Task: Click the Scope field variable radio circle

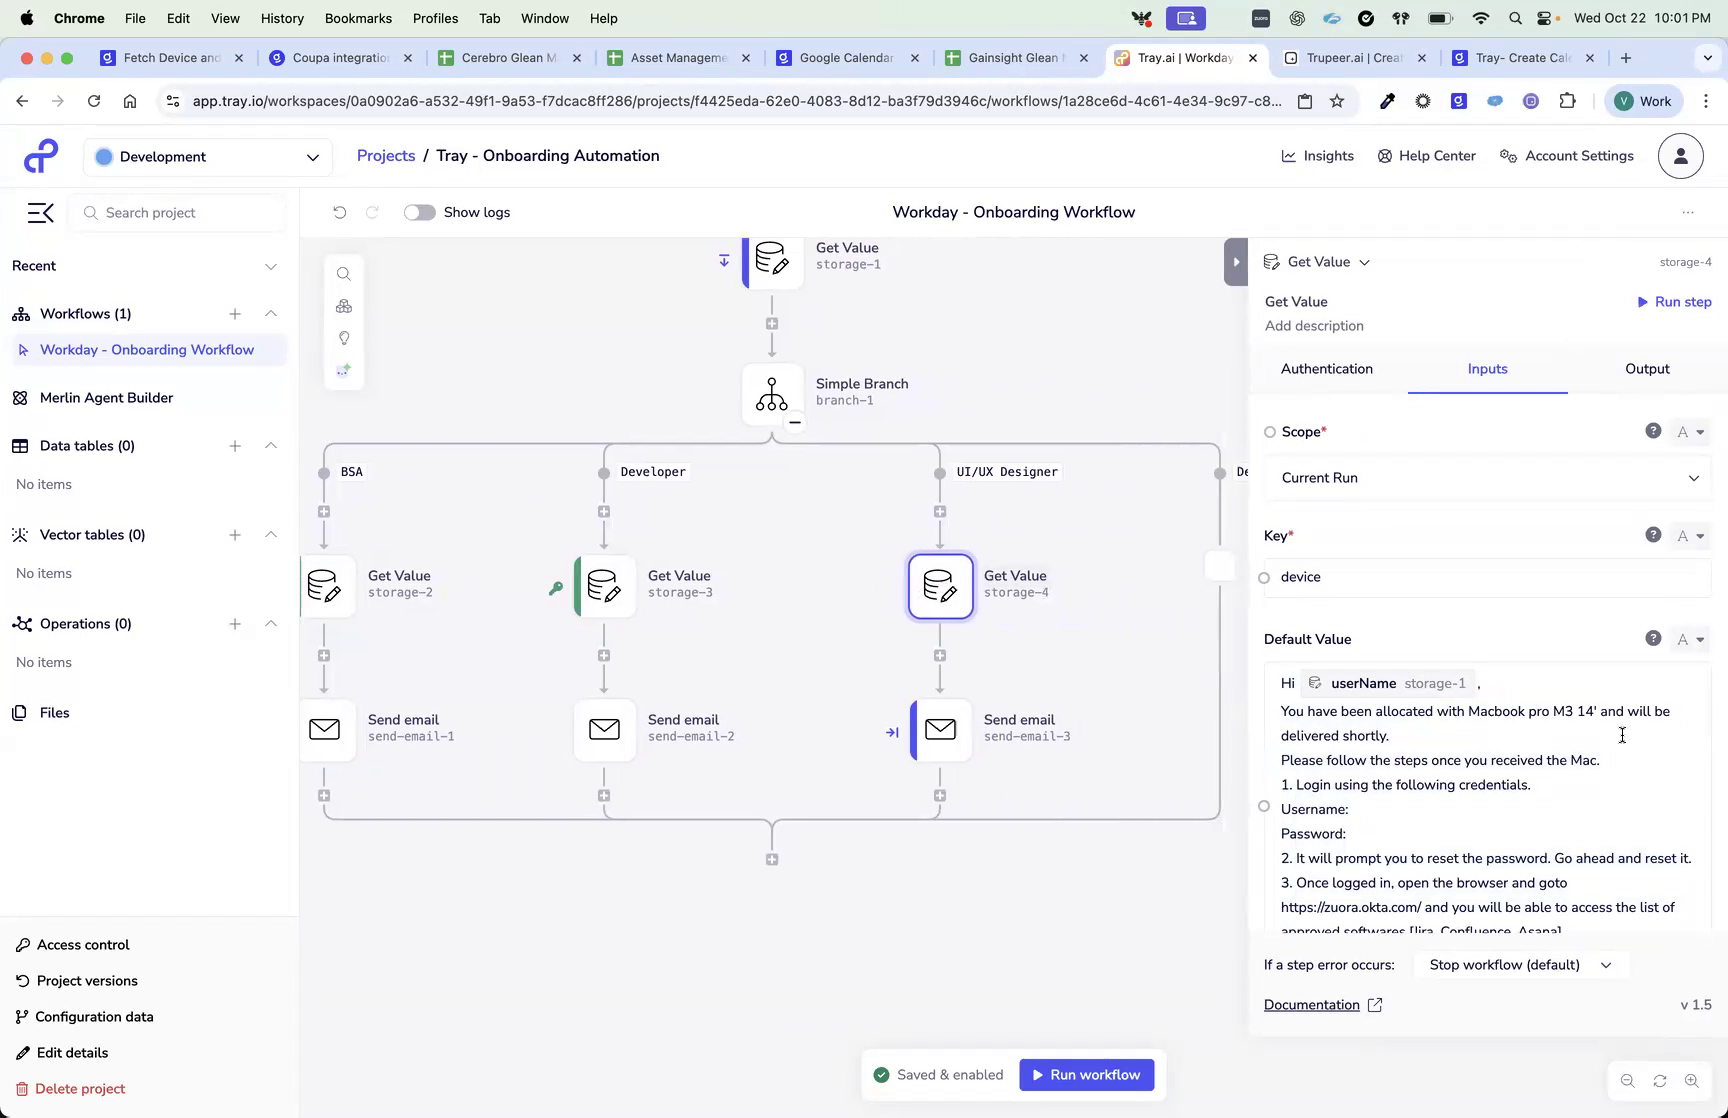Action: pyautogui.click(x=1268, y=431)
